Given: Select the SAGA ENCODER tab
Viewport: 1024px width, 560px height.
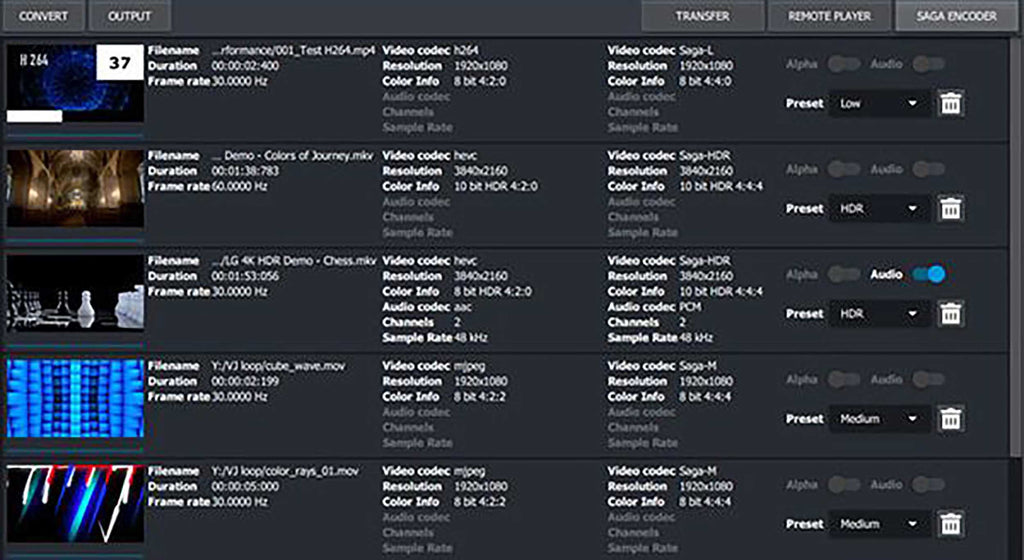Looking at the screenshot, I should coord(957,16).
